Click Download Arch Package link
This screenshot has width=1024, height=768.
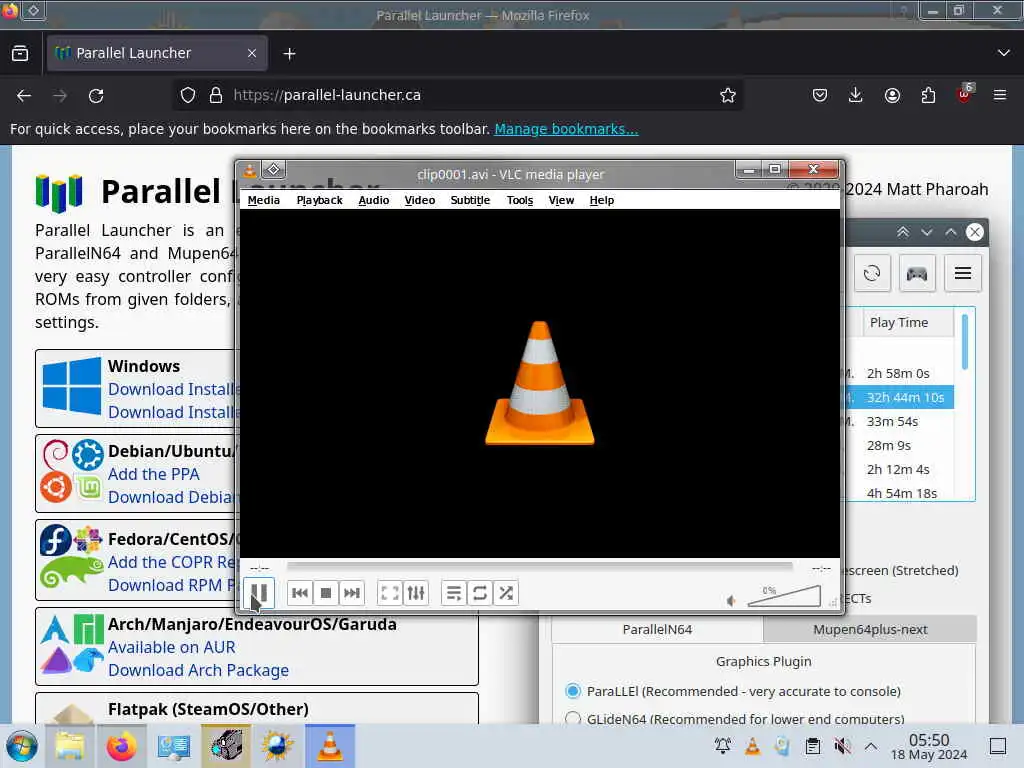(199, 670)
